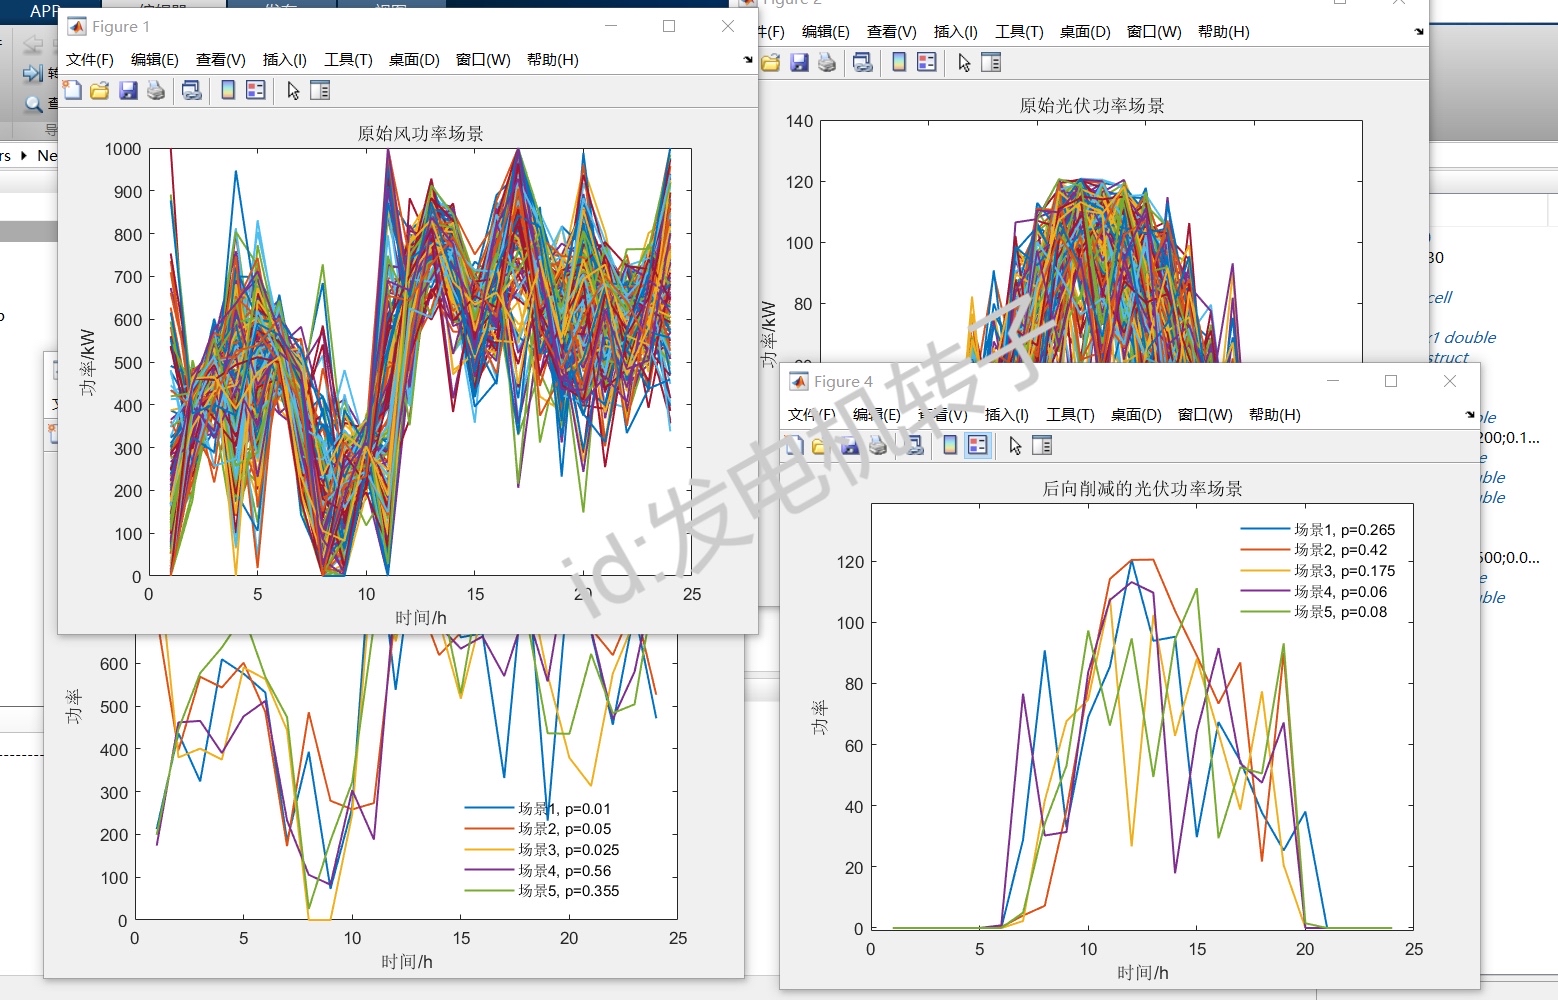Open 桌面(D) menu in Figure 2
This screenshot has width=1558, height=1000.
coord(1085,32)
